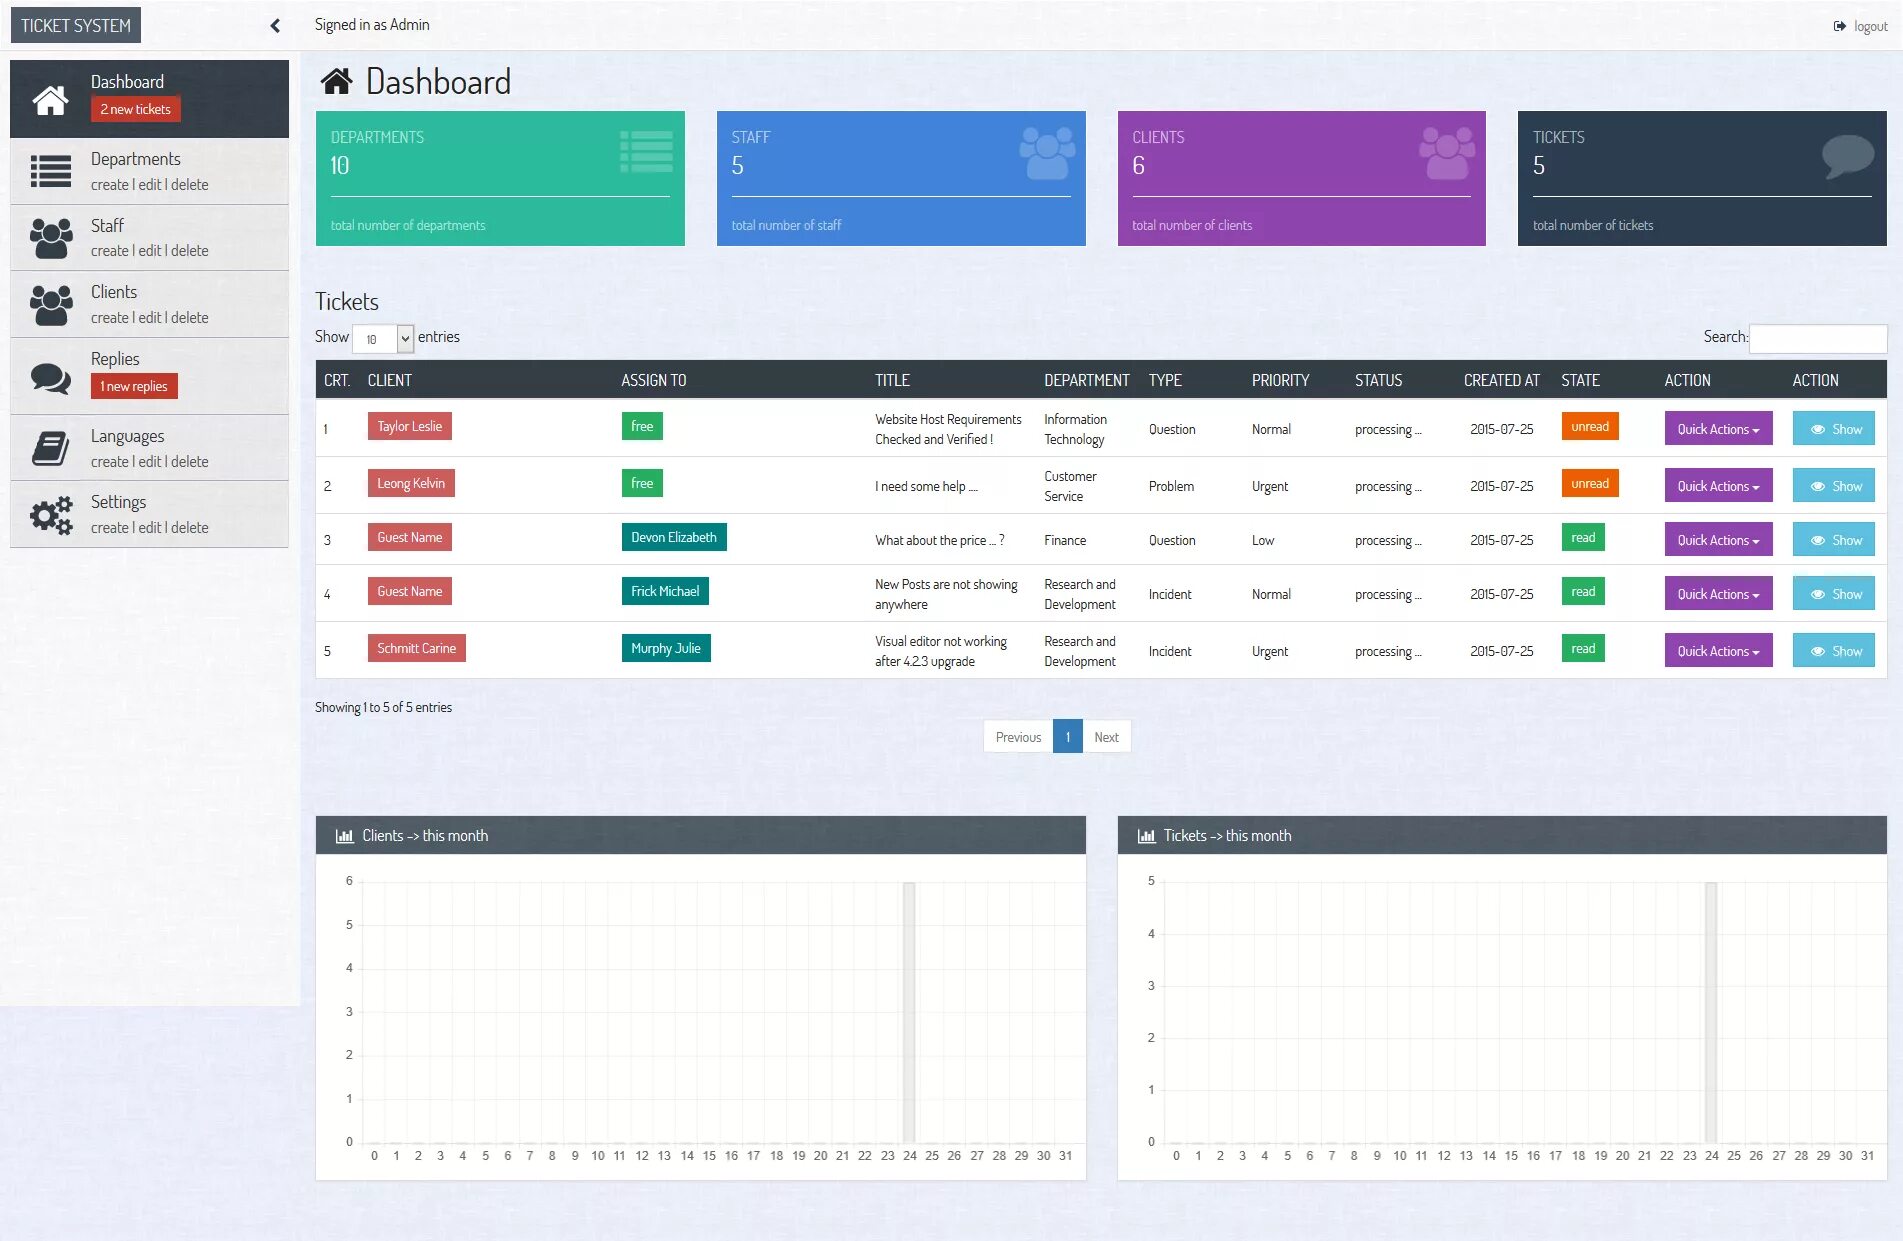Screen dimensions: 1903x1241
Task: Select page 1 in pagination
Action: click(1068, 737)
